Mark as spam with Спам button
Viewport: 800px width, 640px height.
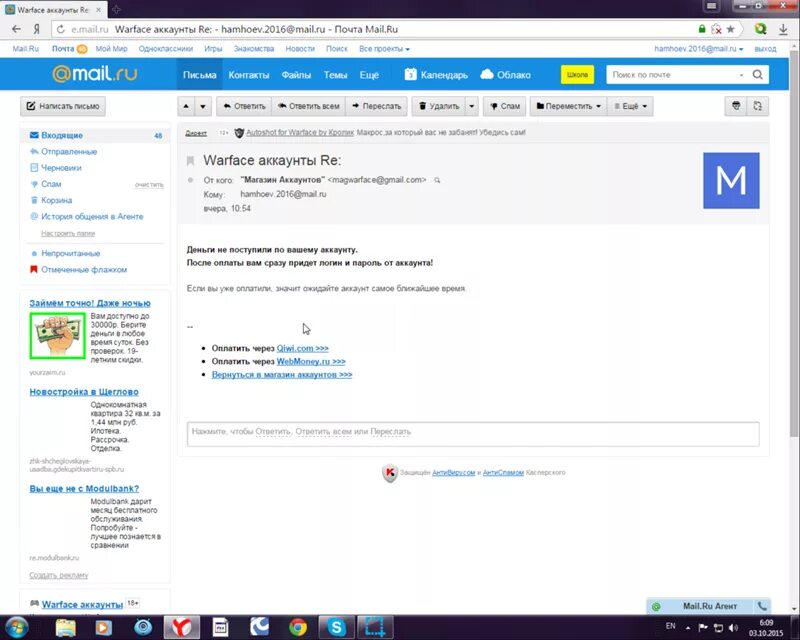[x=505, y=106]
